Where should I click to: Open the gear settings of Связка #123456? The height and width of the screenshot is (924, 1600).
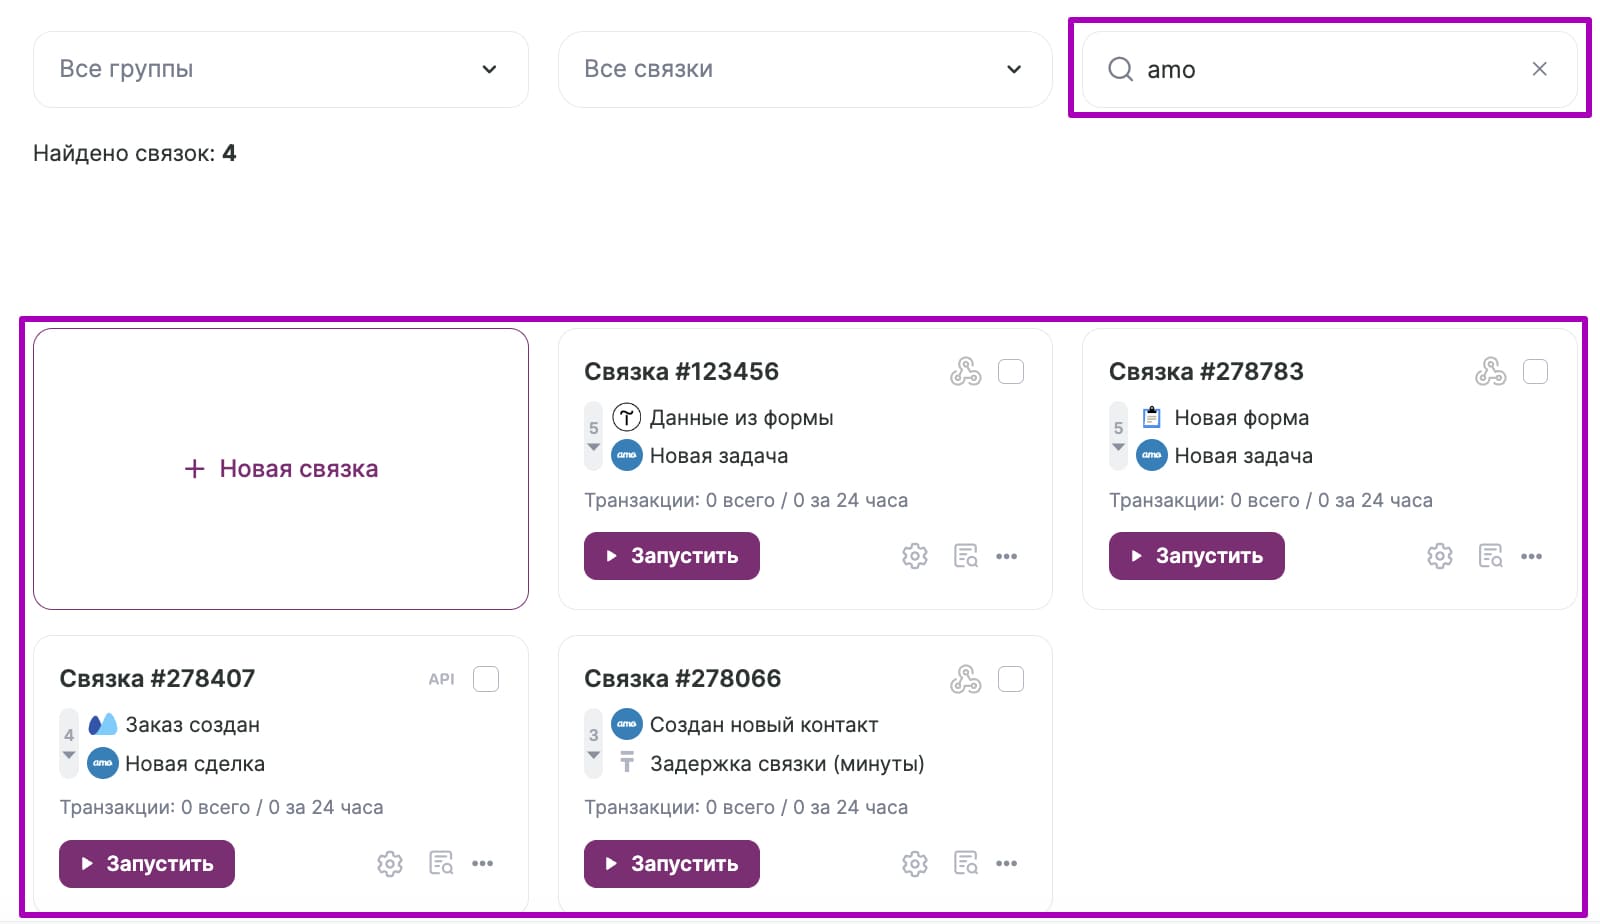(915, 556)
